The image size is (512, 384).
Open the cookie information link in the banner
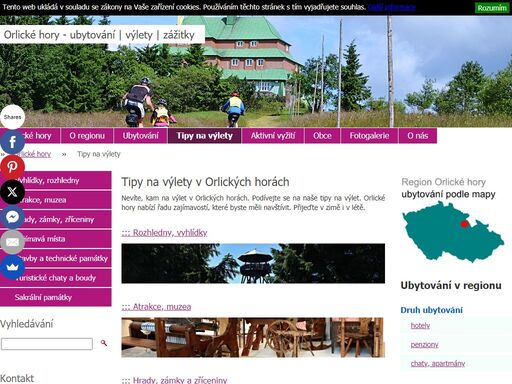point(392,7)
